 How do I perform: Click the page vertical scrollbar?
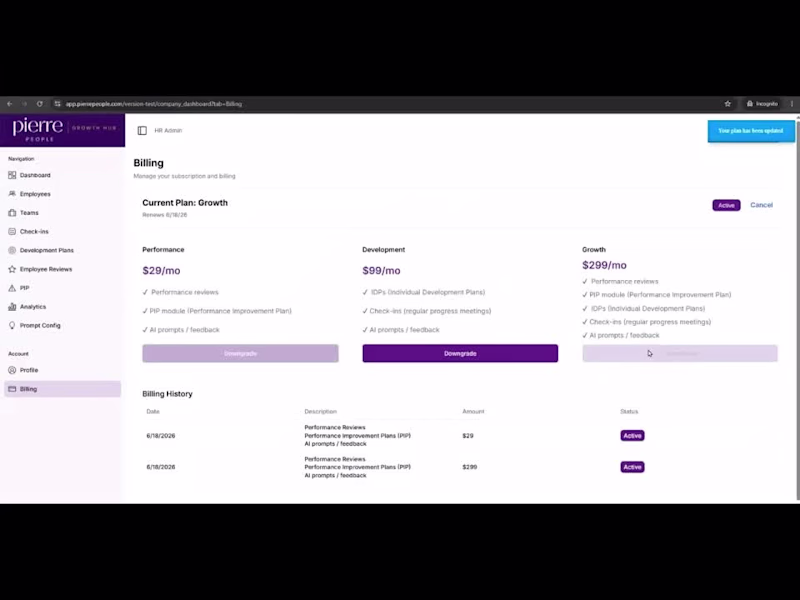[x=797, y=309]
